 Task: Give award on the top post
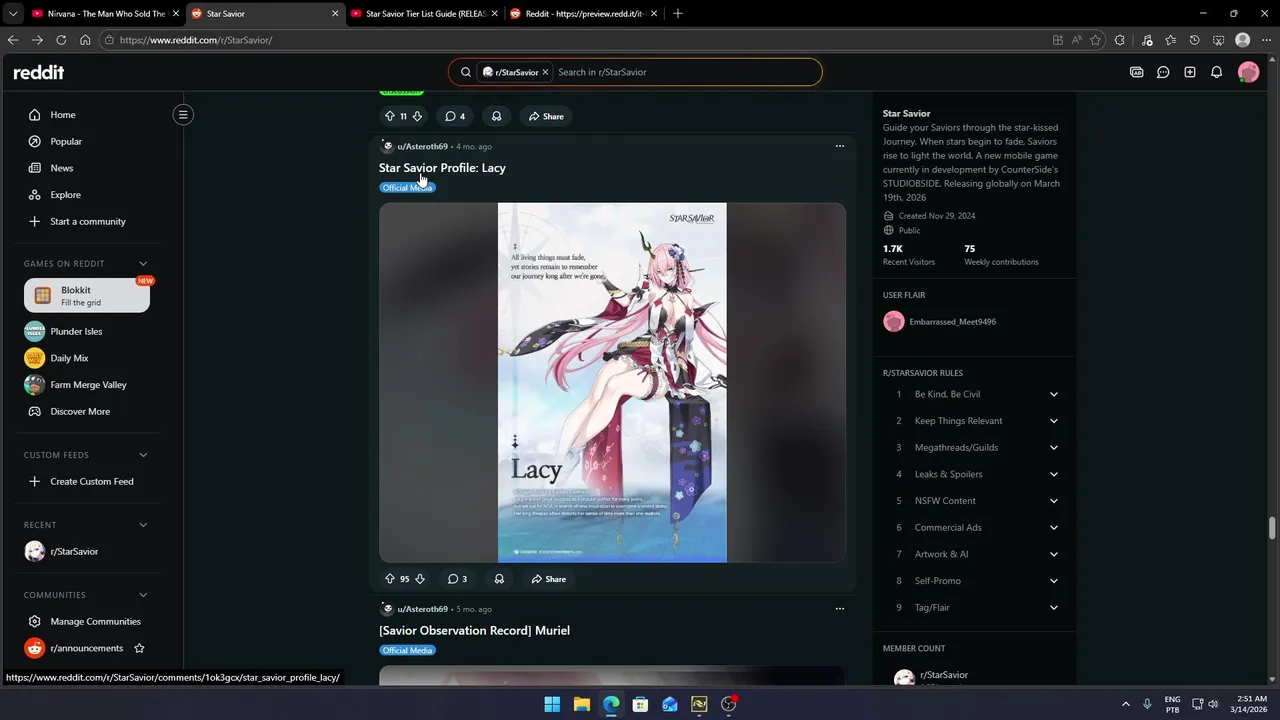496,116
